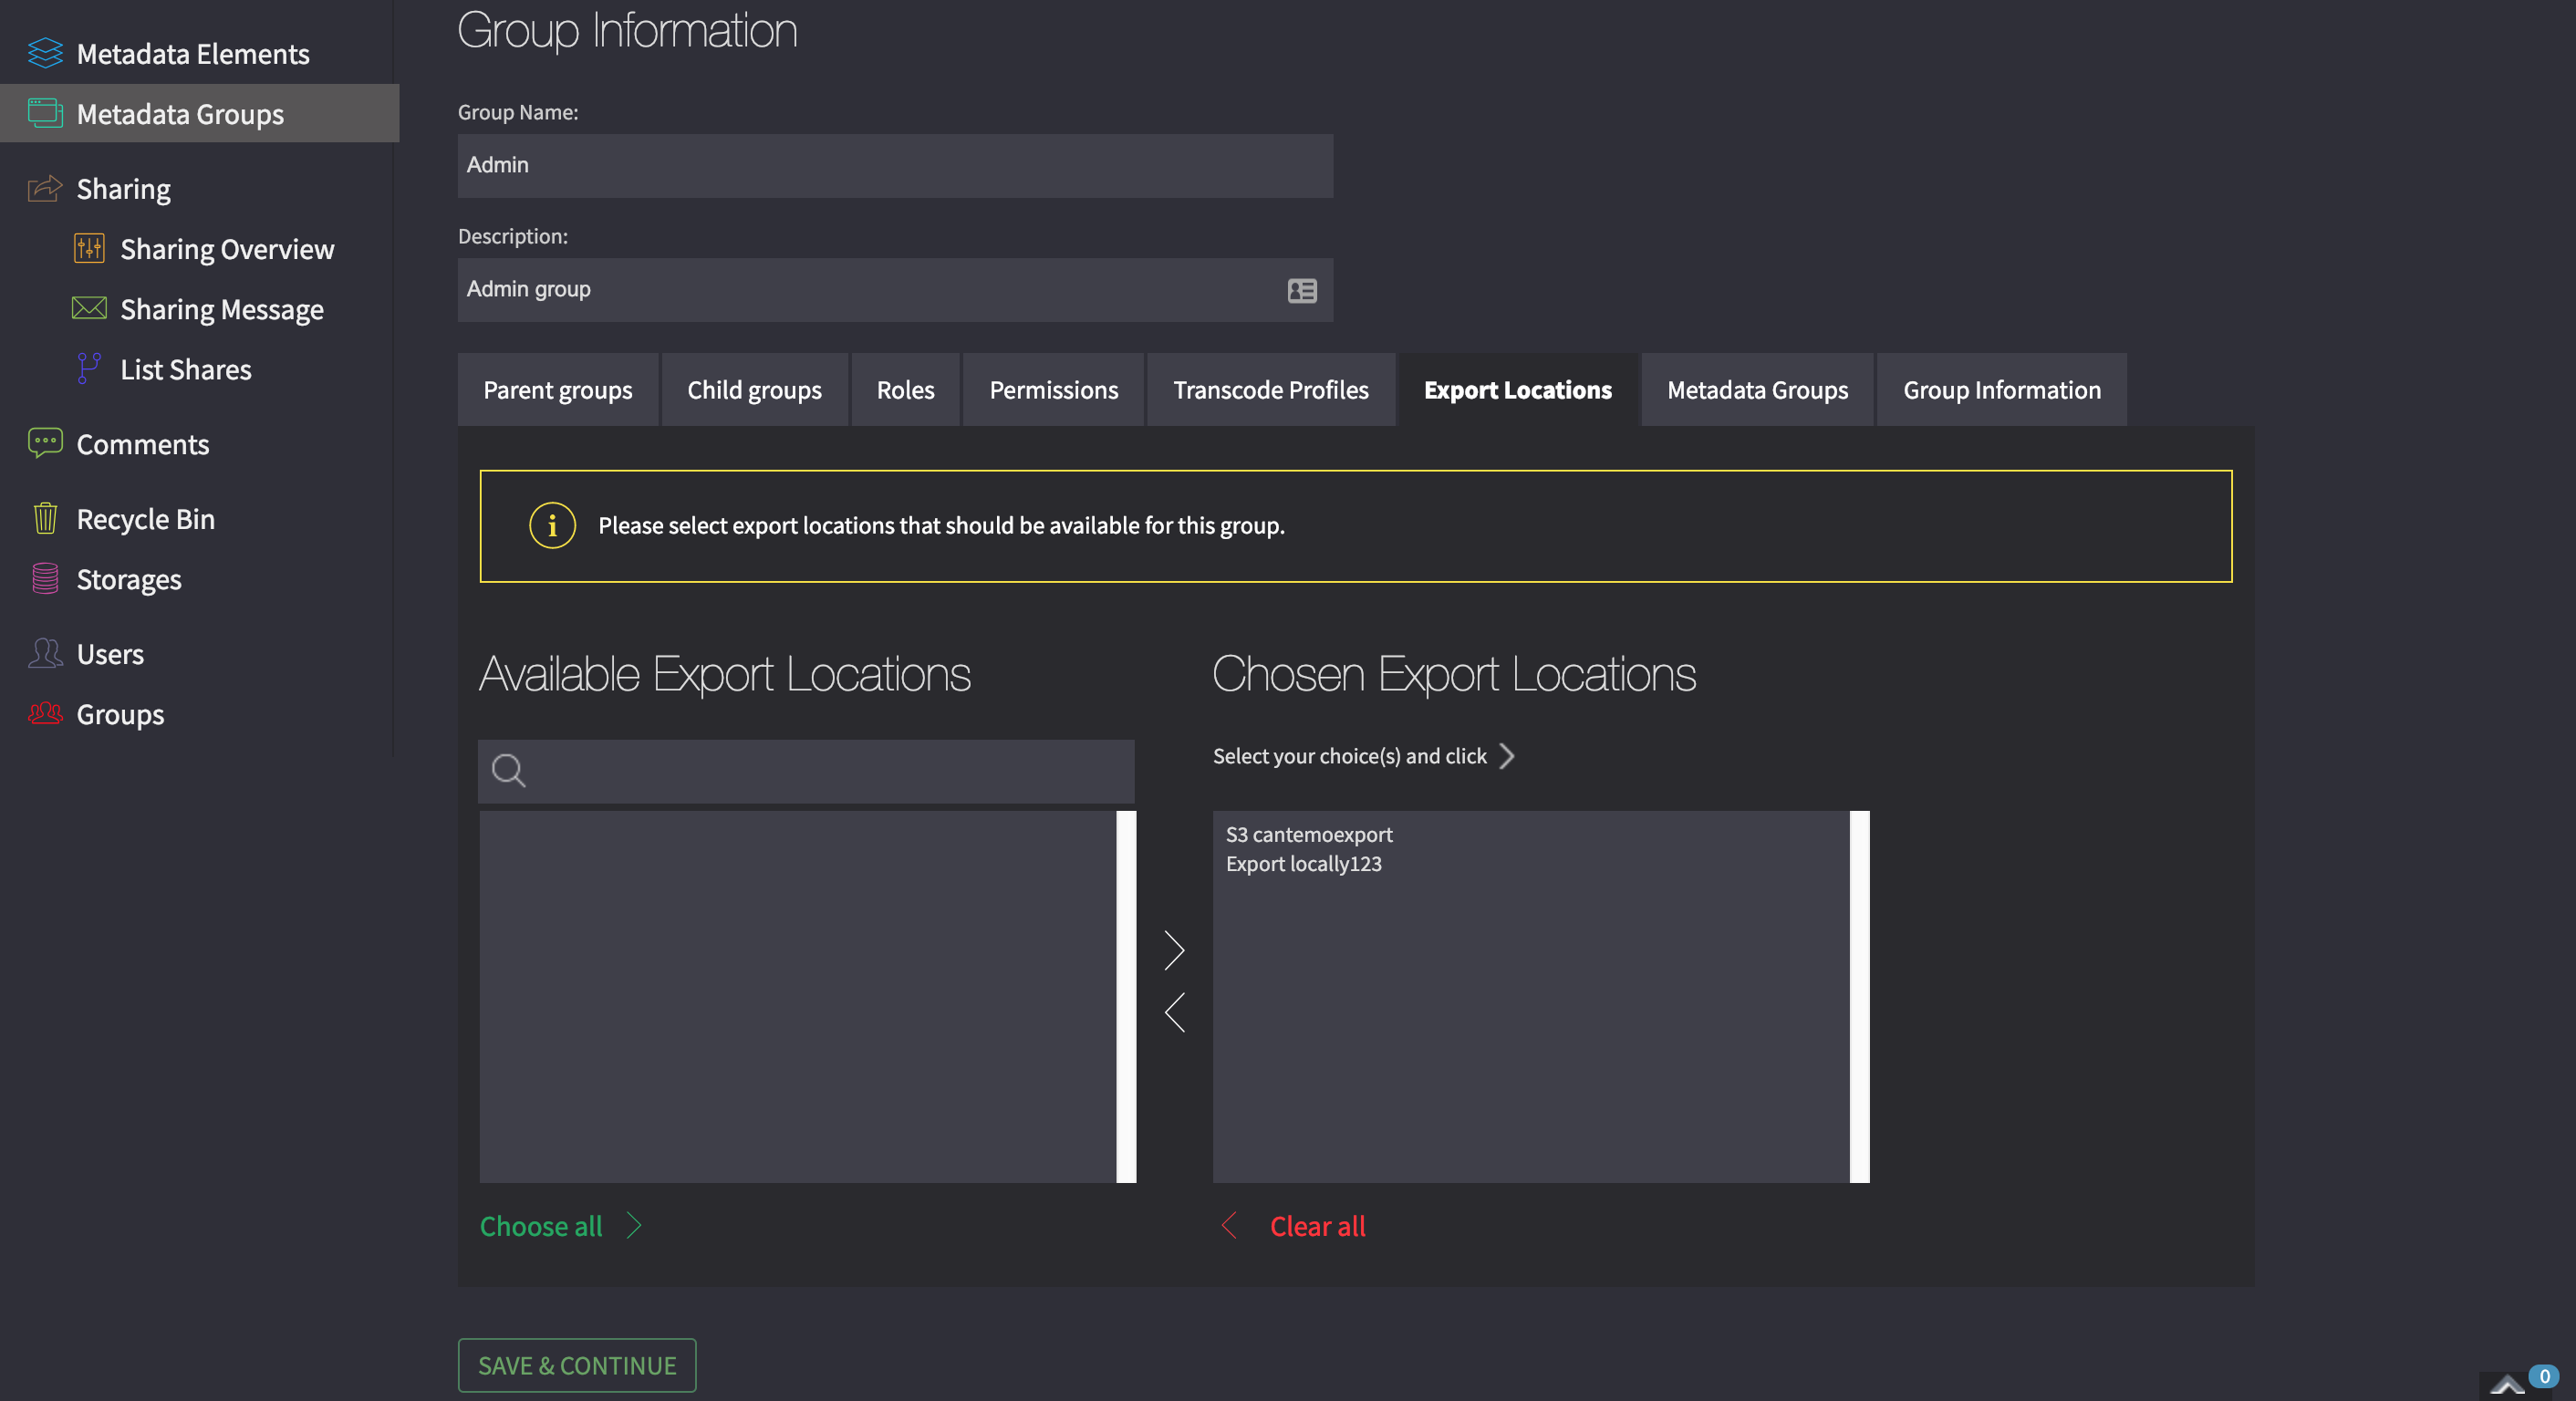This screenshot has height=1401, width=2576.
Task: Open the Storages page
Action: point(129,578)
